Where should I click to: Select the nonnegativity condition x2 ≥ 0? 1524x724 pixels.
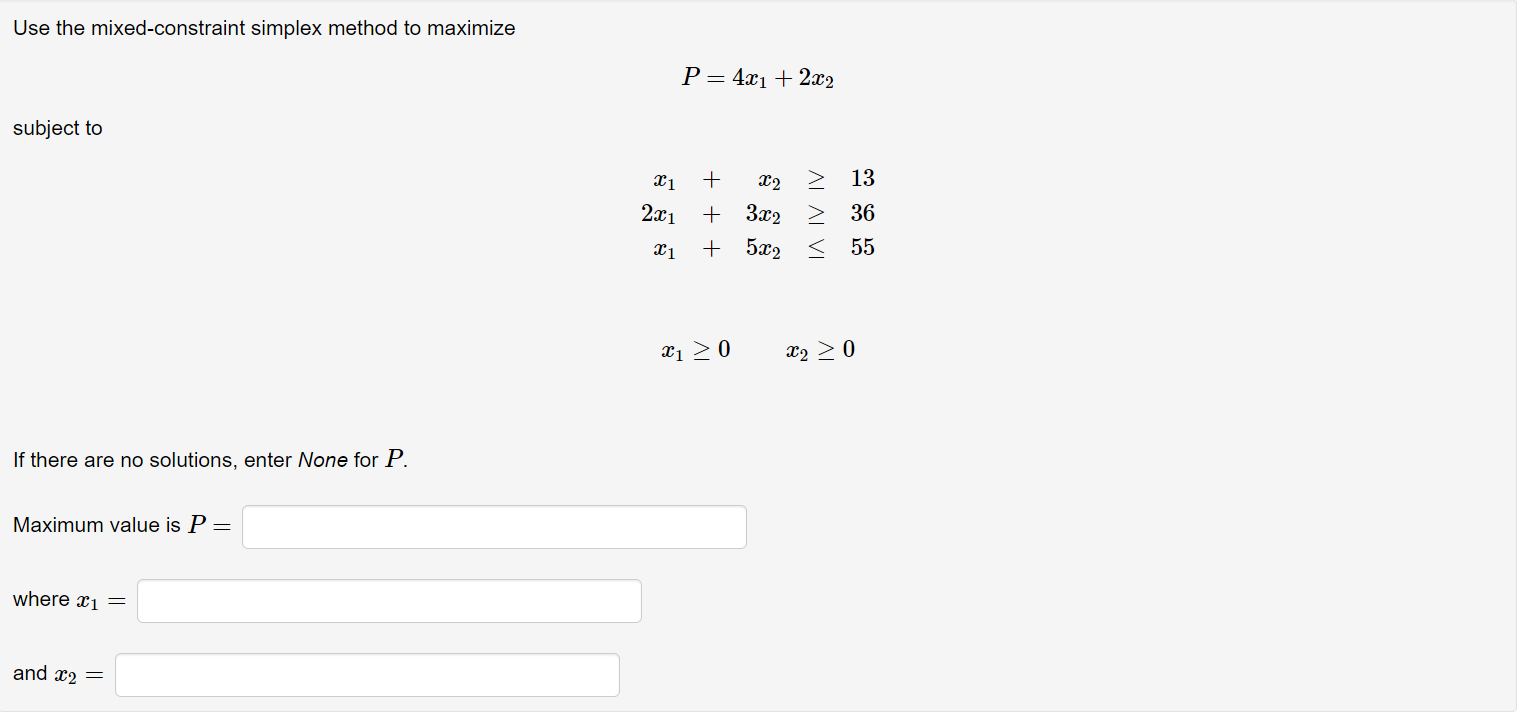click(821, 349)
